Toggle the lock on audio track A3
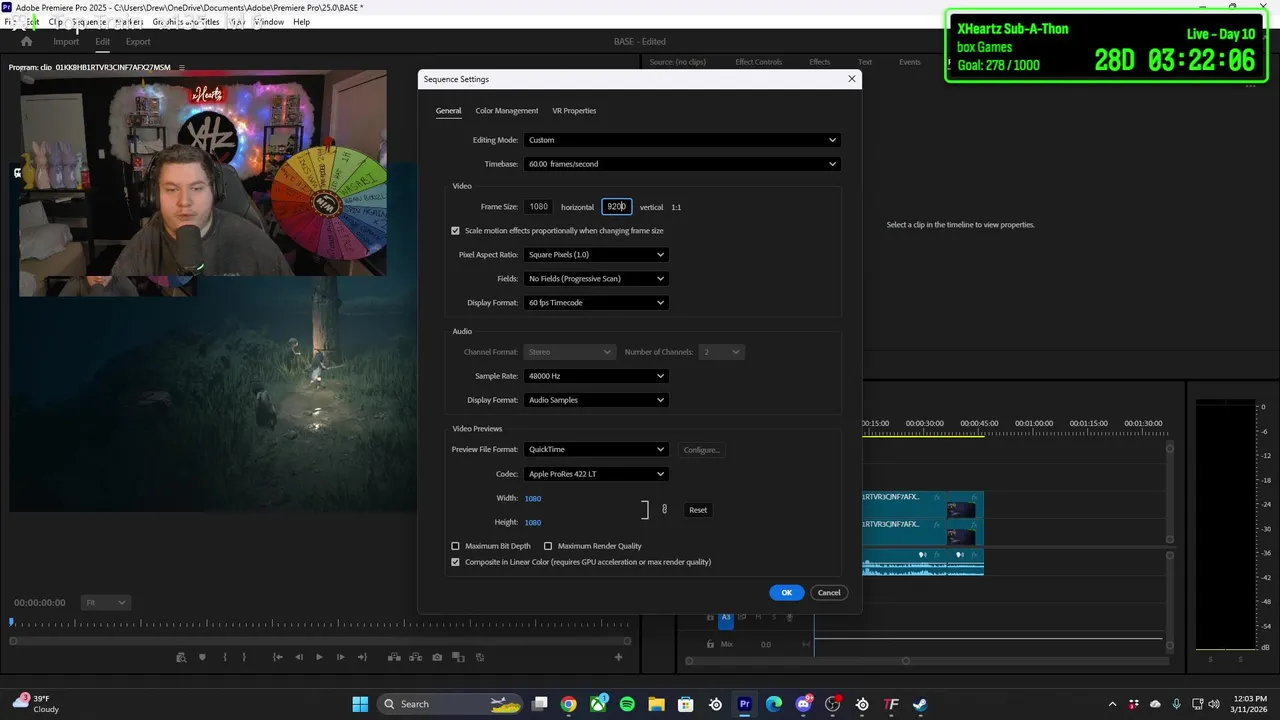Screen dimensions: 1280x720 [x=710, y=617]
